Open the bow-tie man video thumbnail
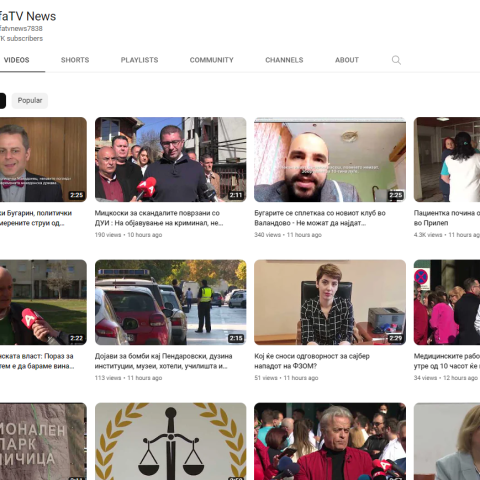This screenshot has width=480, height=480. click(x=43, y=159)
